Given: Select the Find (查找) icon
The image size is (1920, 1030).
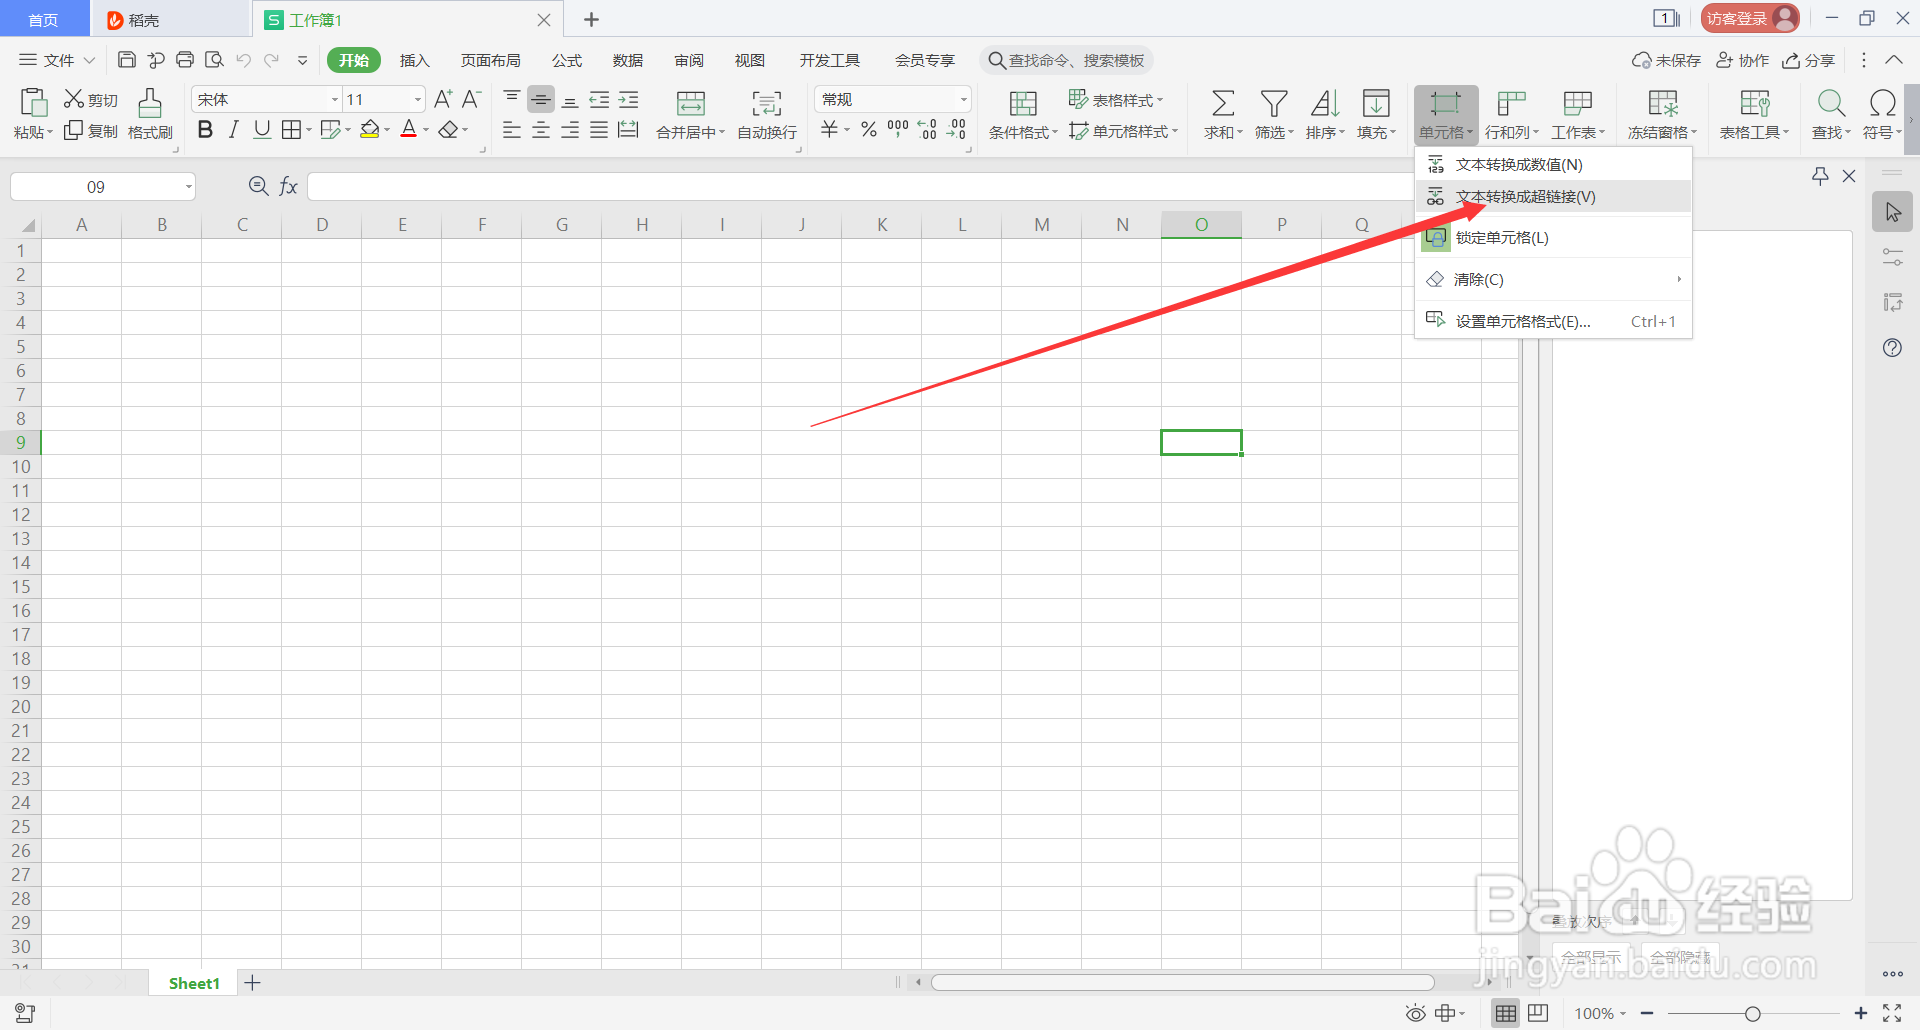Looking at the screenshot, I should pos(1830,113).
